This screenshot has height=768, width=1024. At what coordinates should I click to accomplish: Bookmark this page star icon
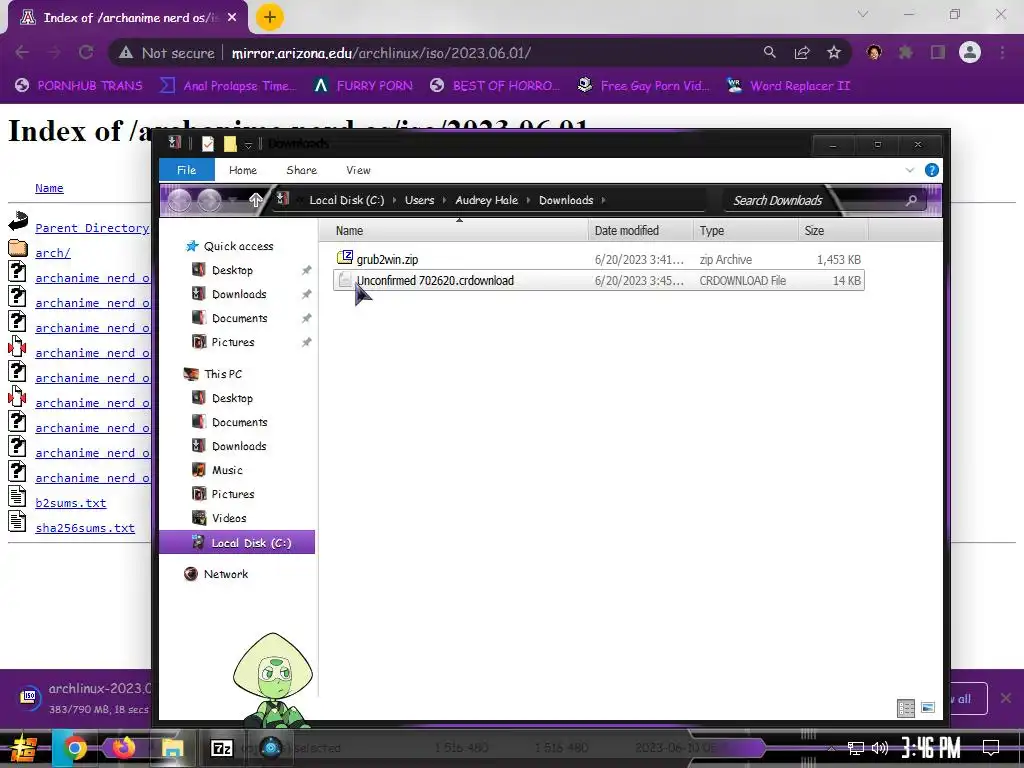pos(834,53)
